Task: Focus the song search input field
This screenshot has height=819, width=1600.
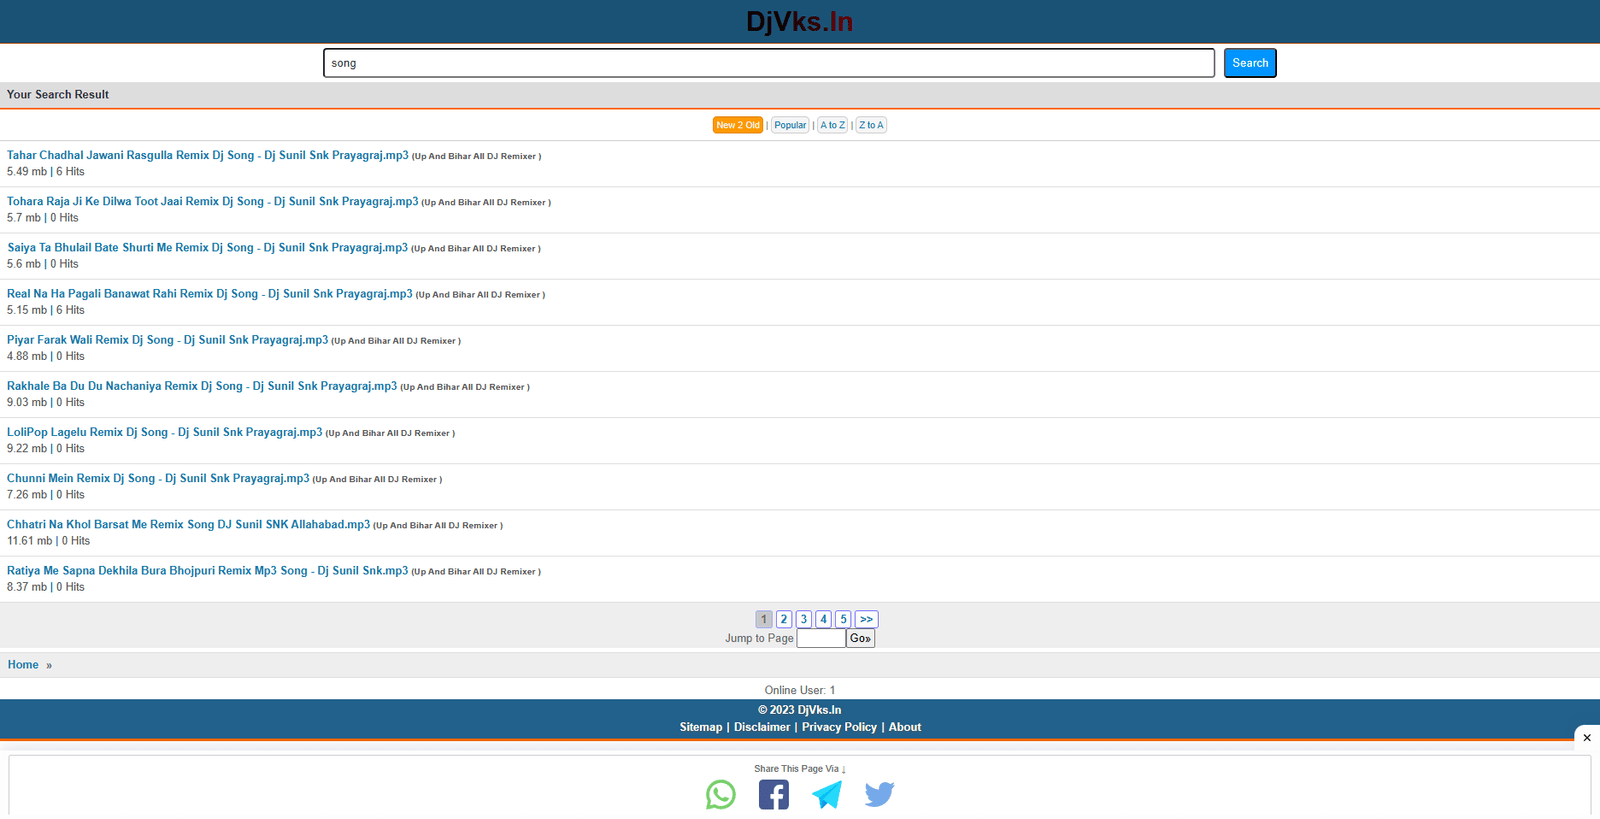Action: [769, 63]
